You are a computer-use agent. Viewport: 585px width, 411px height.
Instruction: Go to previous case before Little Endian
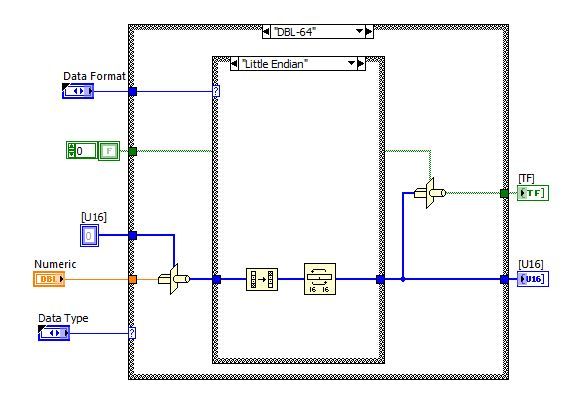pyautogui.click(x=234, y=64)
